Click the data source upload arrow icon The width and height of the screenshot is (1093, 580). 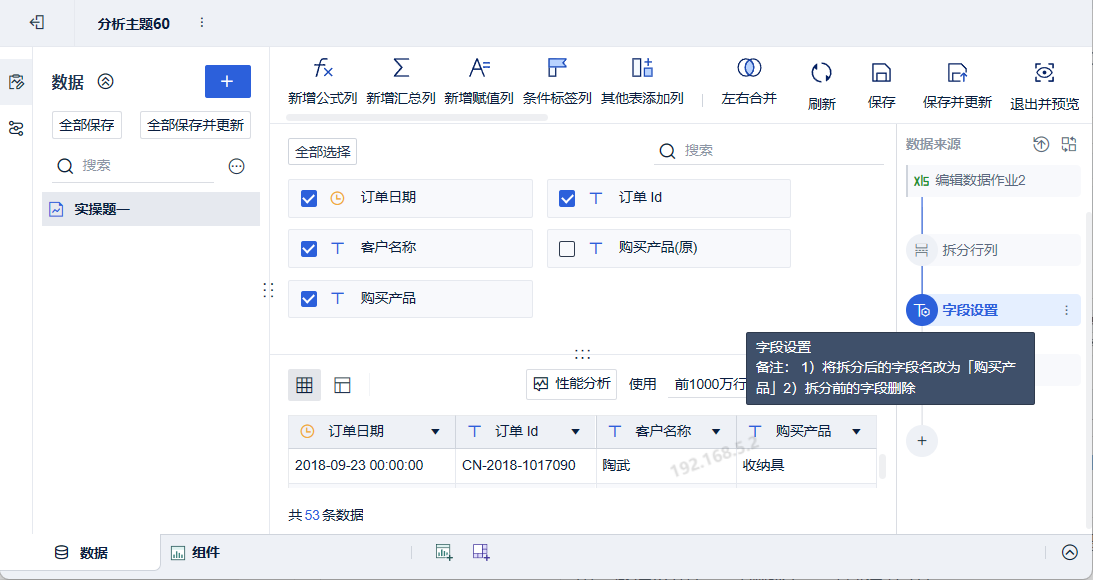1041,144
